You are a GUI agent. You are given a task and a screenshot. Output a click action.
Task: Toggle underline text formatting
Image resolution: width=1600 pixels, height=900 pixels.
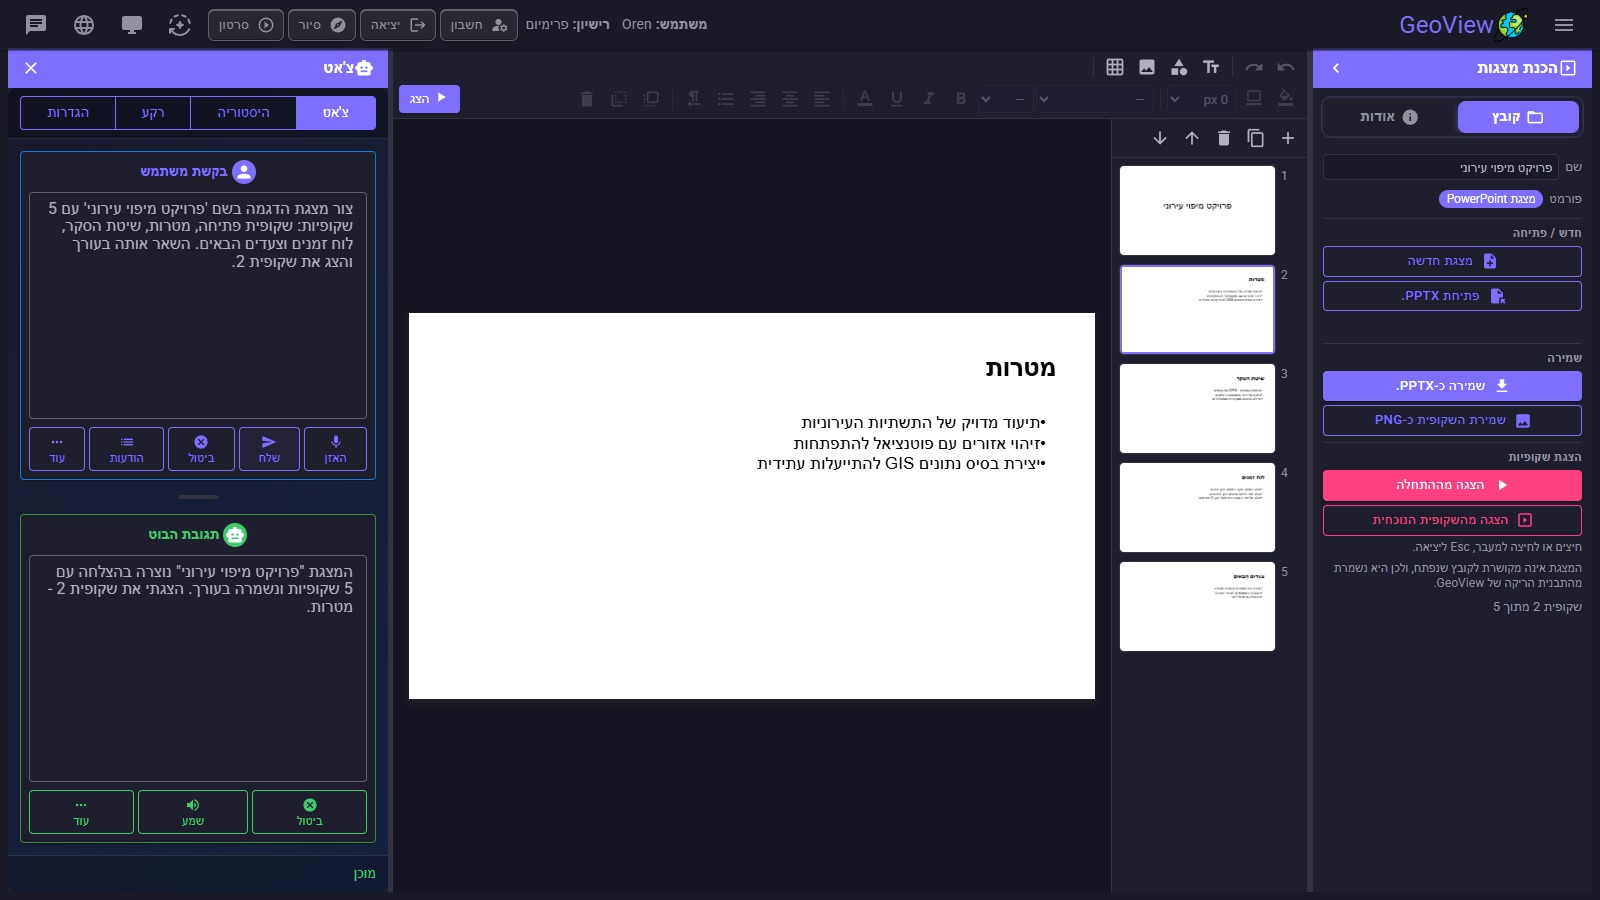pyautogui.click(x=897, y=98)
